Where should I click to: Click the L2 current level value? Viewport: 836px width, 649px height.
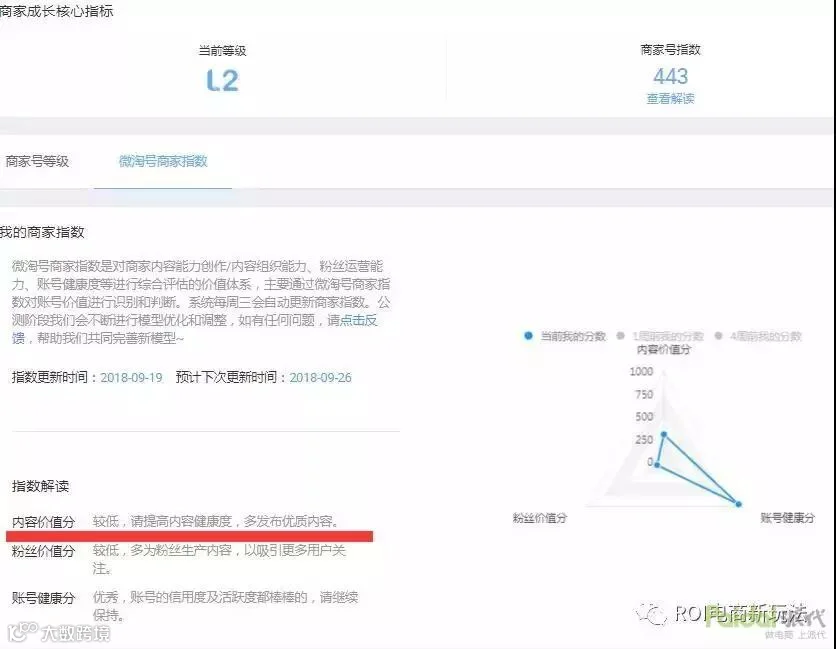click(x=223, y=81)
